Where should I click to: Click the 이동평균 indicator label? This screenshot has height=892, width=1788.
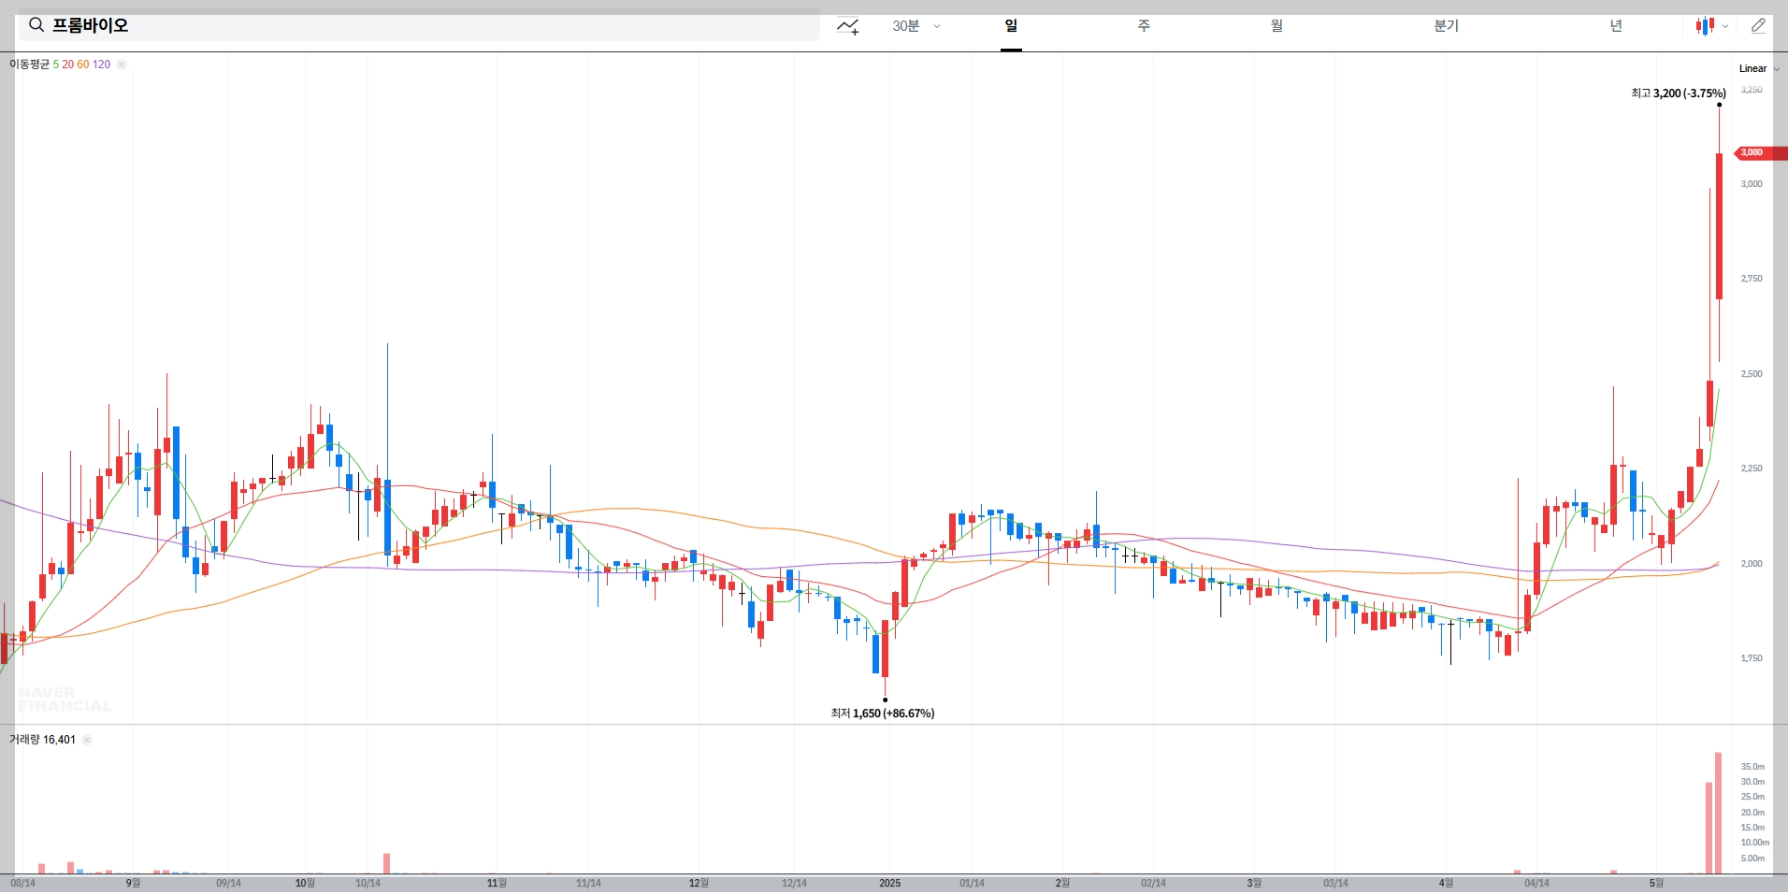(x=29, y=64)
